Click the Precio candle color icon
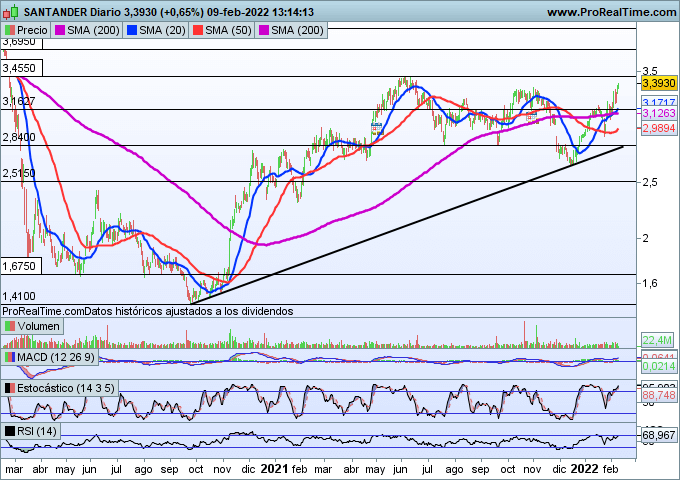680x480 pixels. pos(10,30)
